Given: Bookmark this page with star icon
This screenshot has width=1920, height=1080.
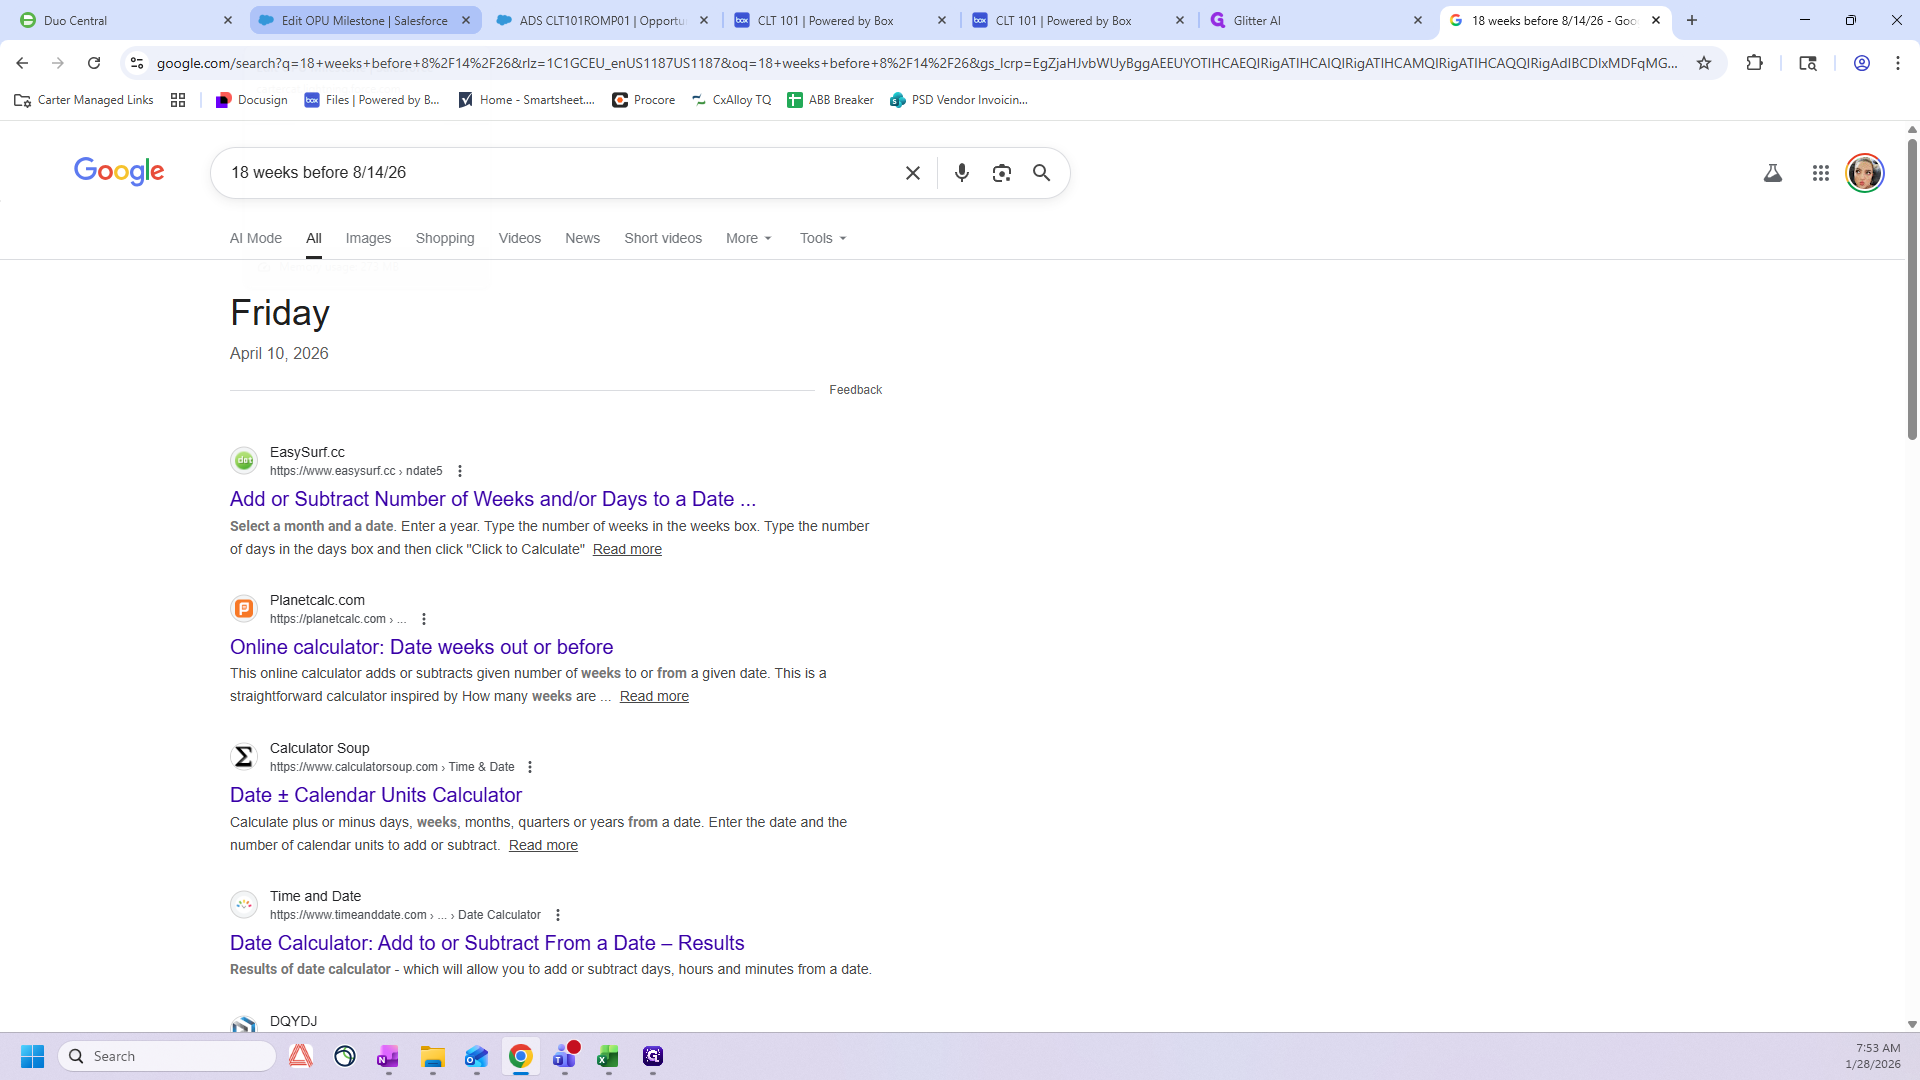Looking at the screenshot, I should pos(1704,63).
